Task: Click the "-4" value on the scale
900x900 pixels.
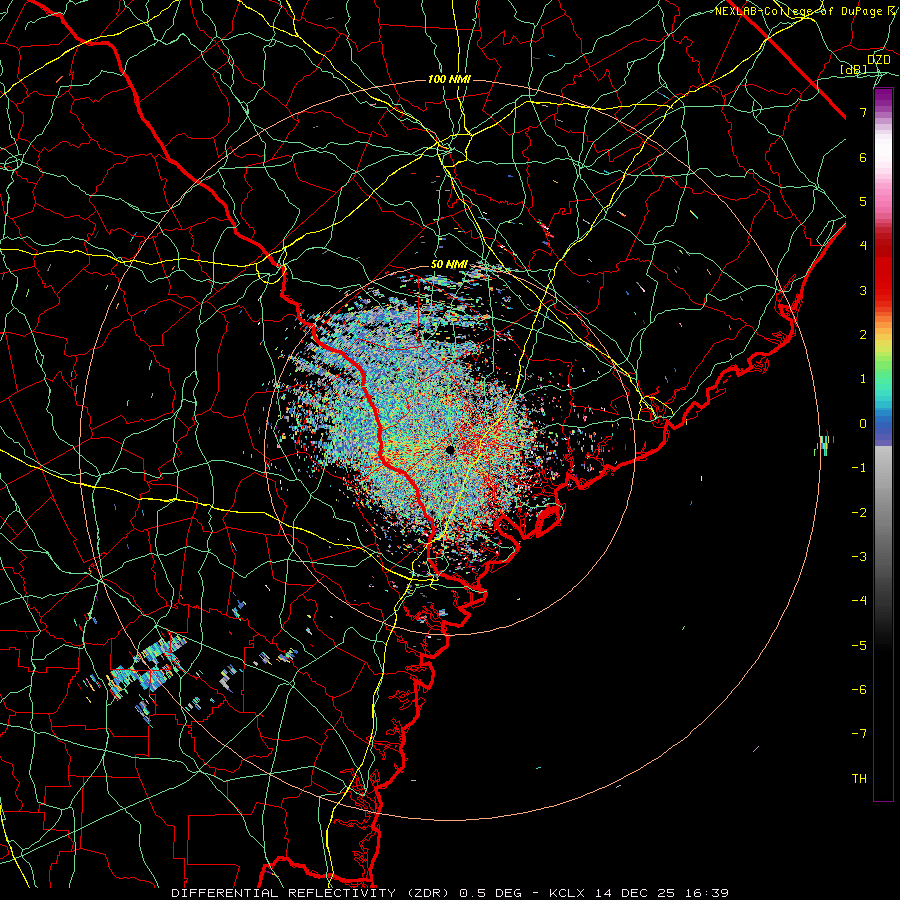Action: click(859, 601)
